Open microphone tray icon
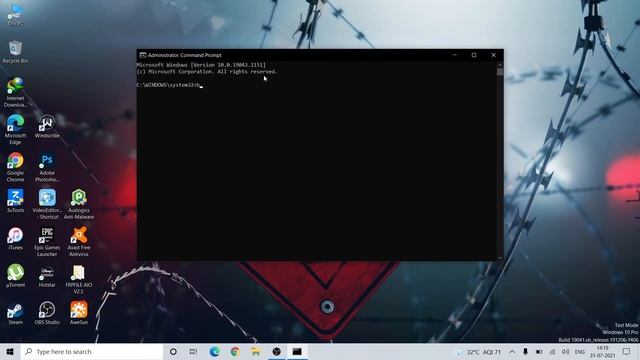640x360 pixels. pyautogui.click(x=525, y=352)
